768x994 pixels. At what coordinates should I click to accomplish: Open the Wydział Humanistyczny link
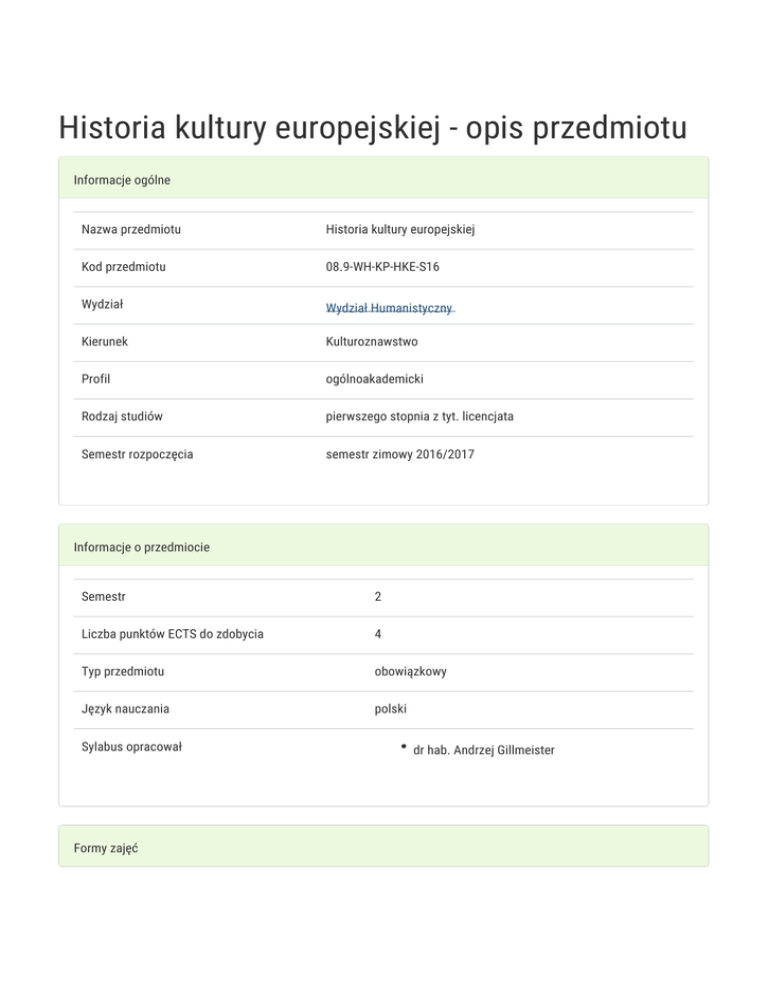[390, 307]
